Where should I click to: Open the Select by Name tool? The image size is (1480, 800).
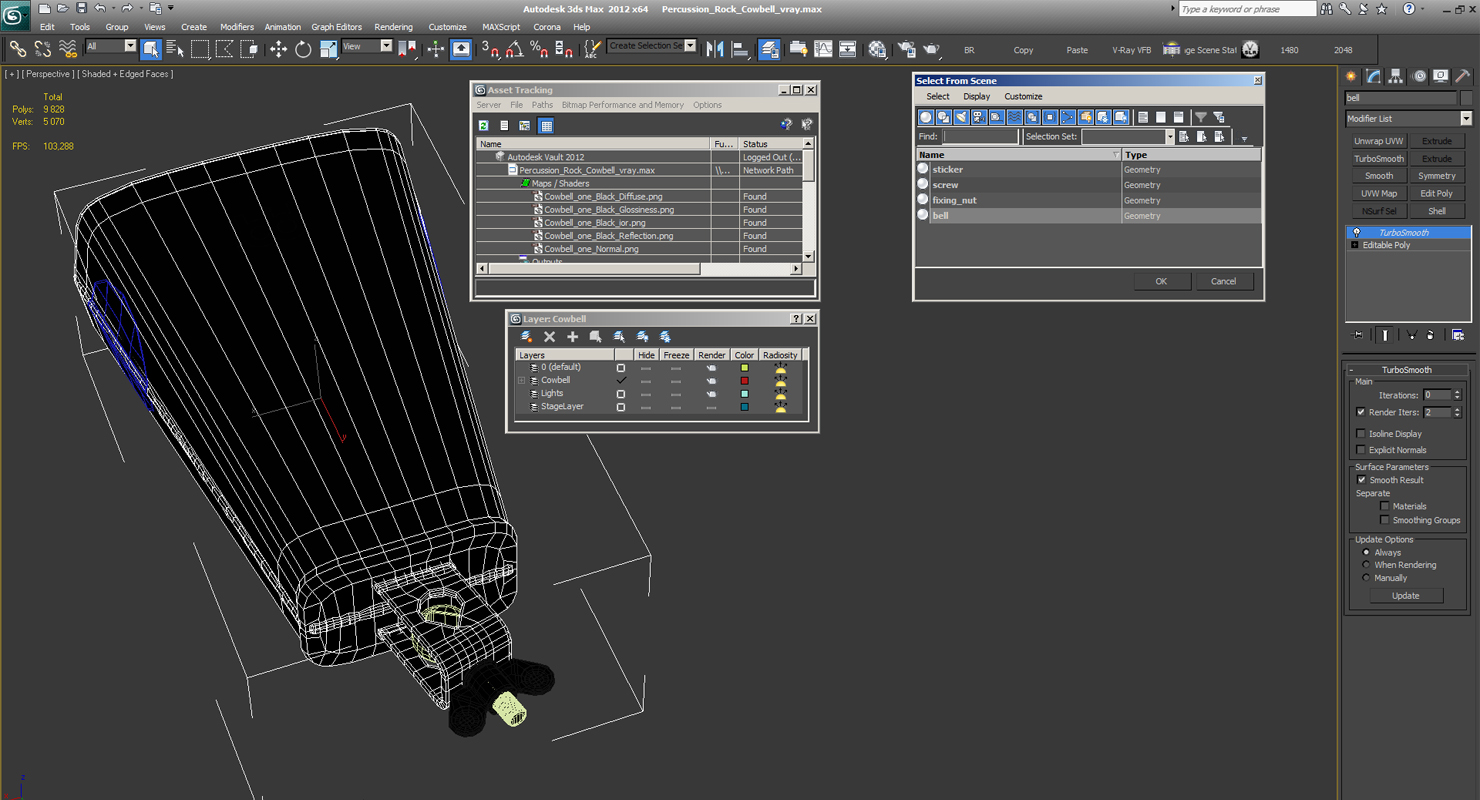[x=175, y=49]
